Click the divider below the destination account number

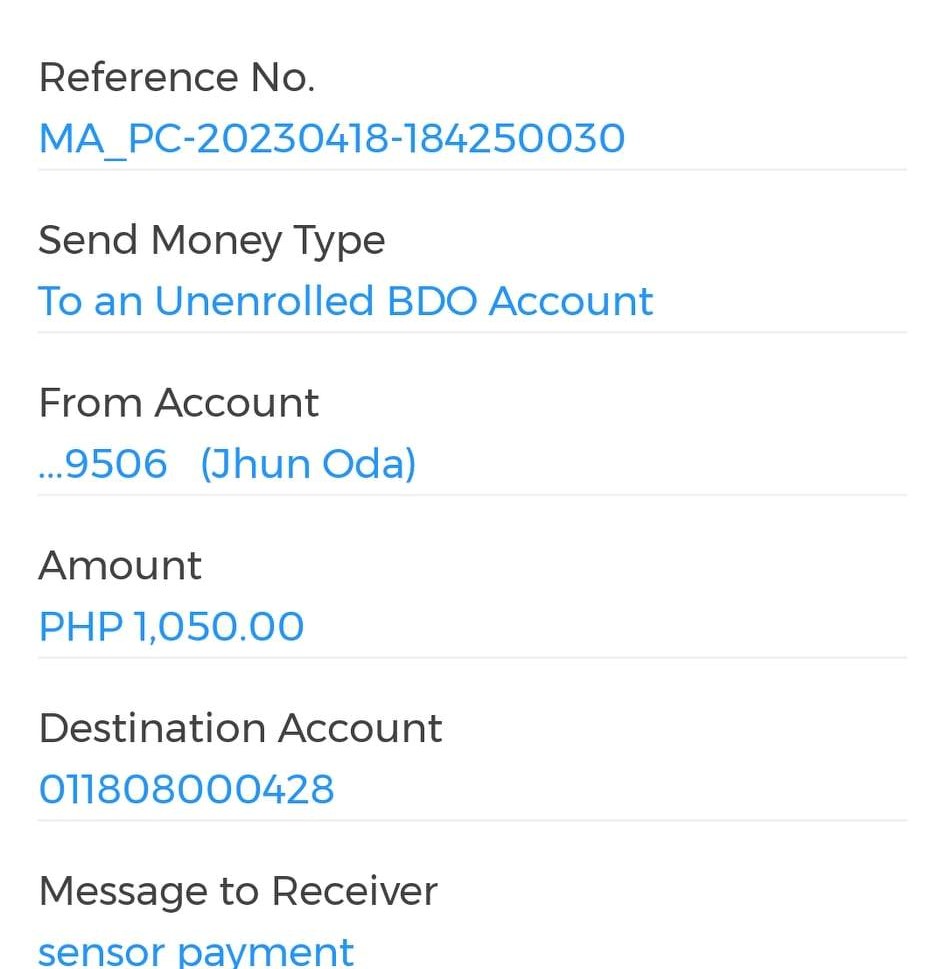pos(472,820)
